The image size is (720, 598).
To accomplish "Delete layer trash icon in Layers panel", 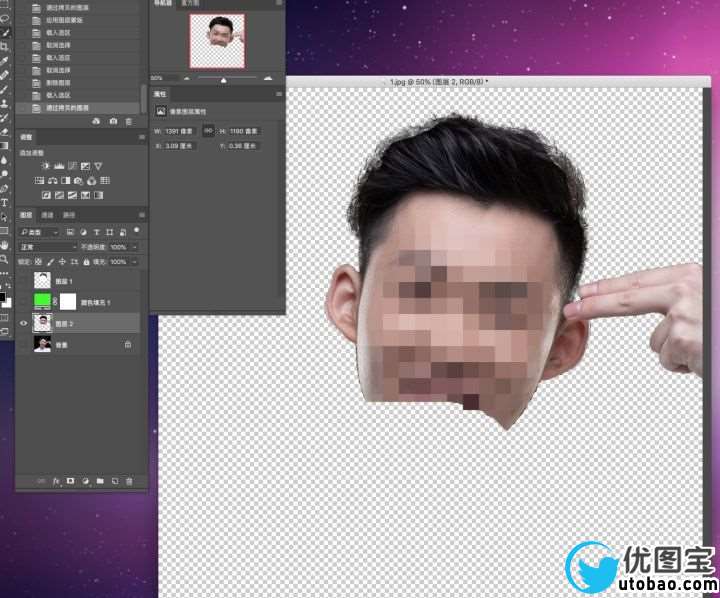I will 129,481.
